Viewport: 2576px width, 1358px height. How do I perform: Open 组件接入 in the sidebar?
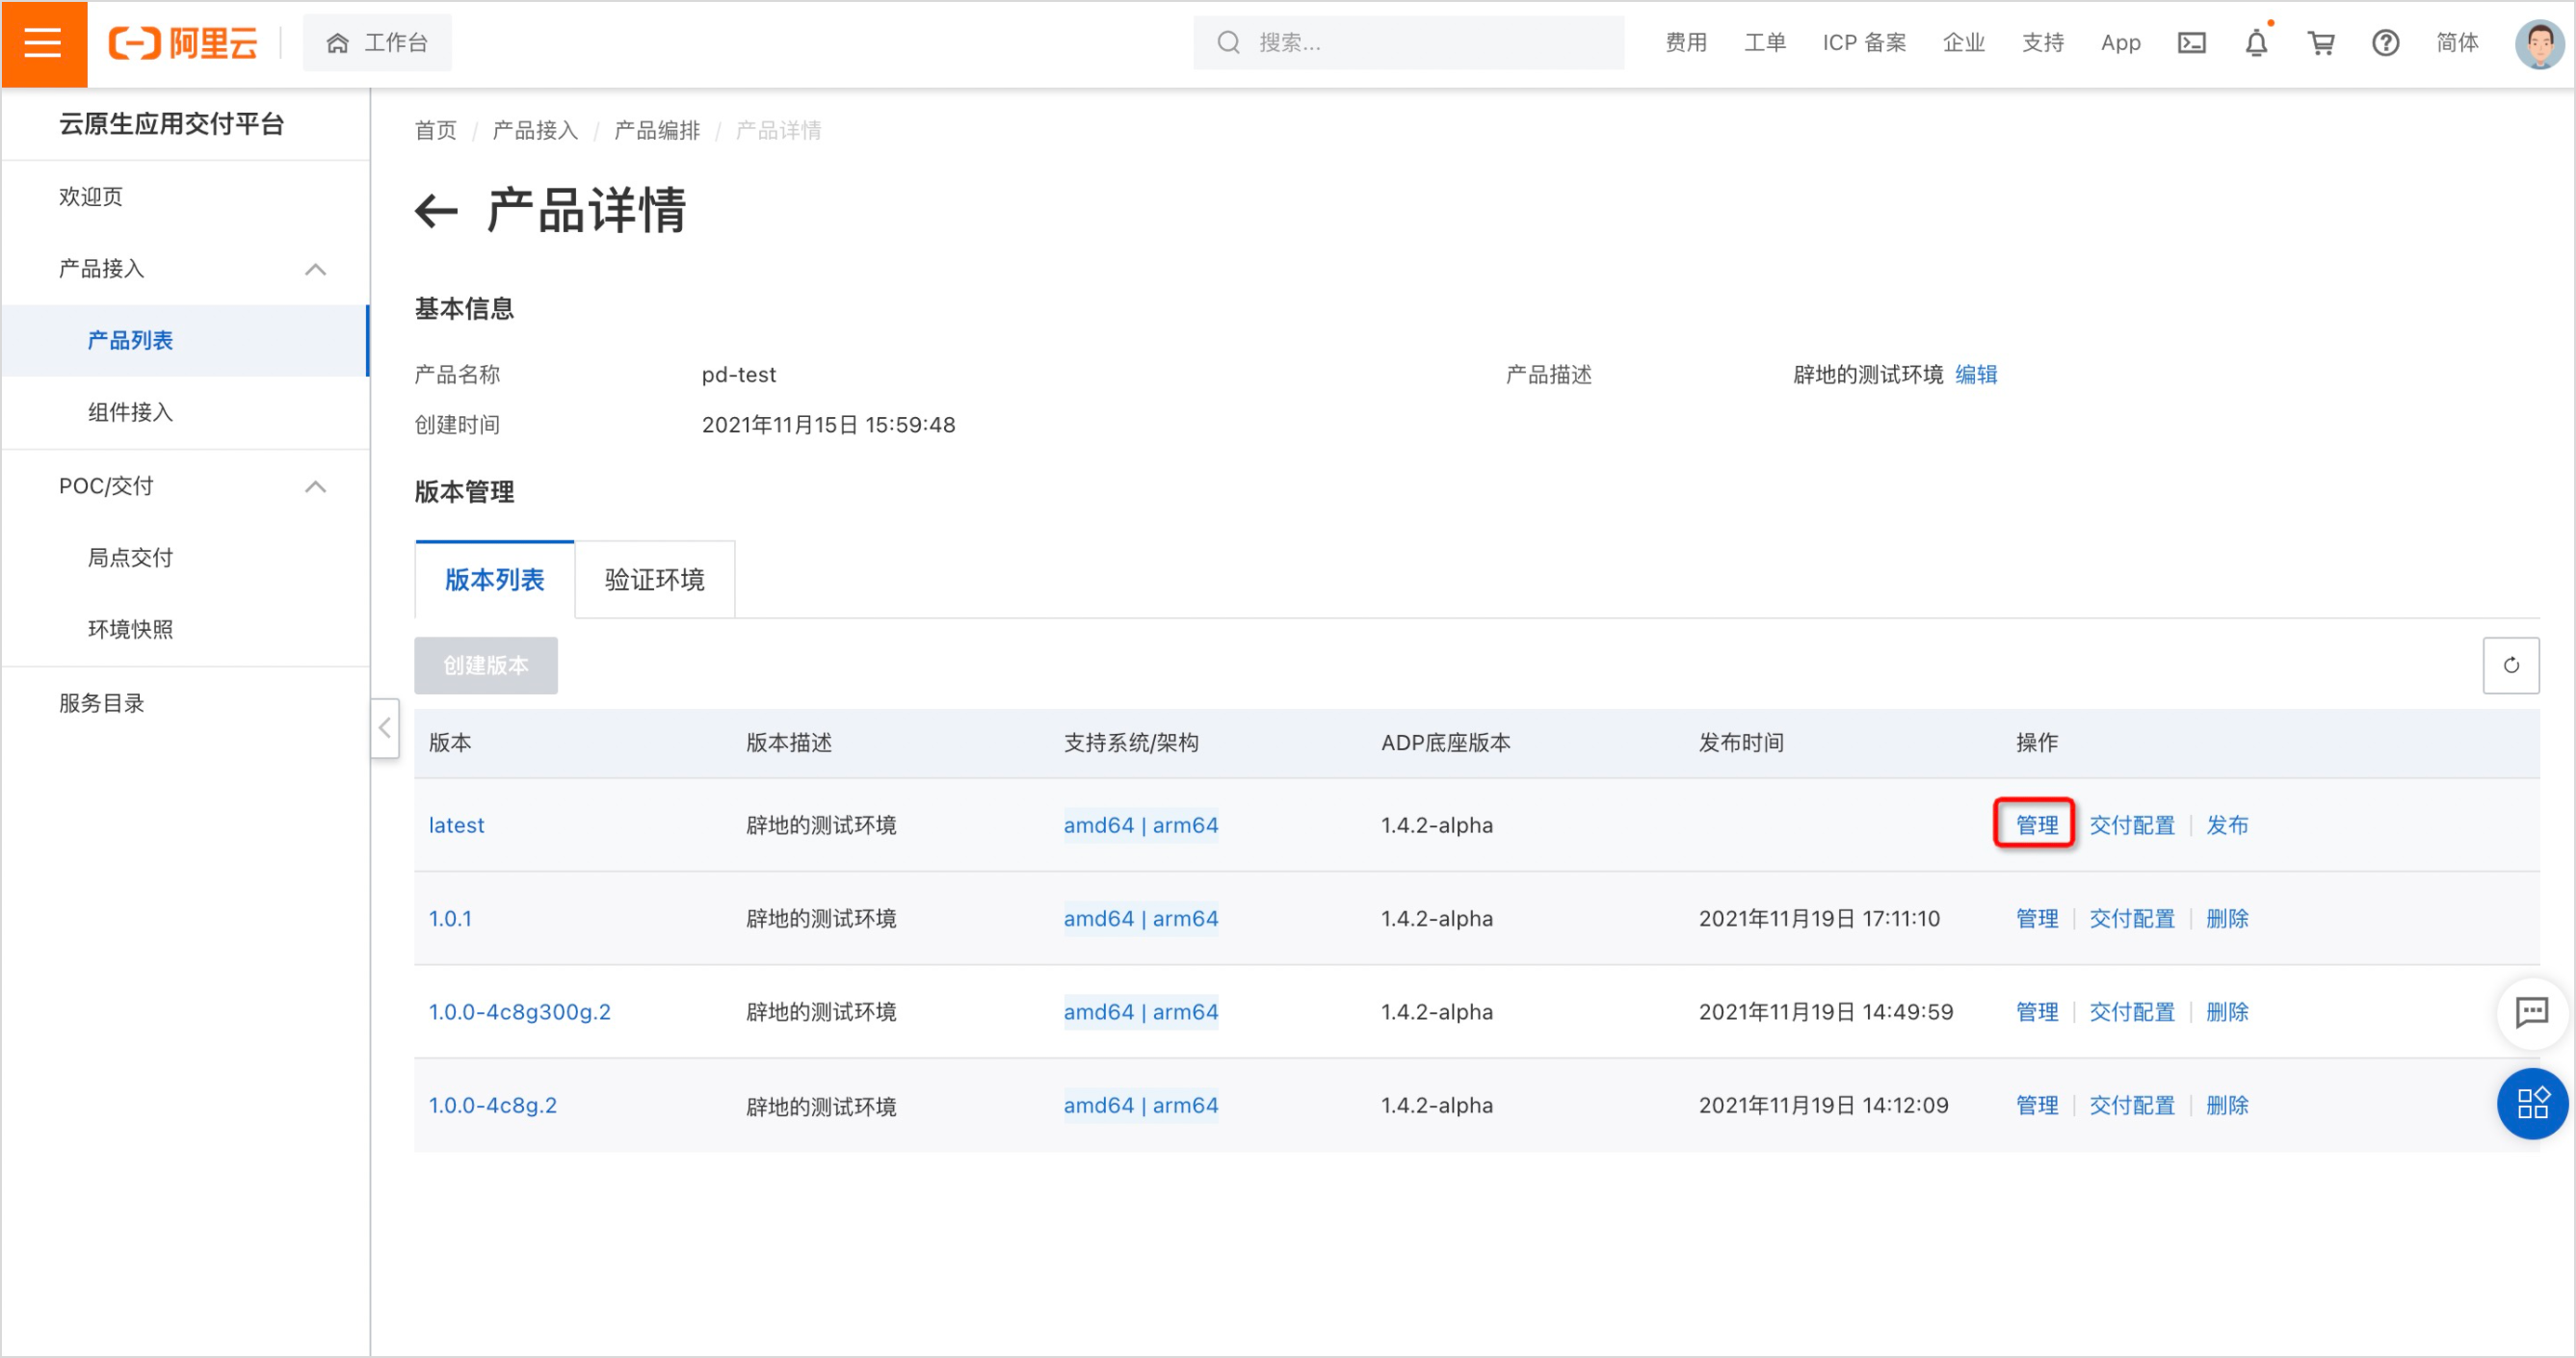[x=130, y=412]
